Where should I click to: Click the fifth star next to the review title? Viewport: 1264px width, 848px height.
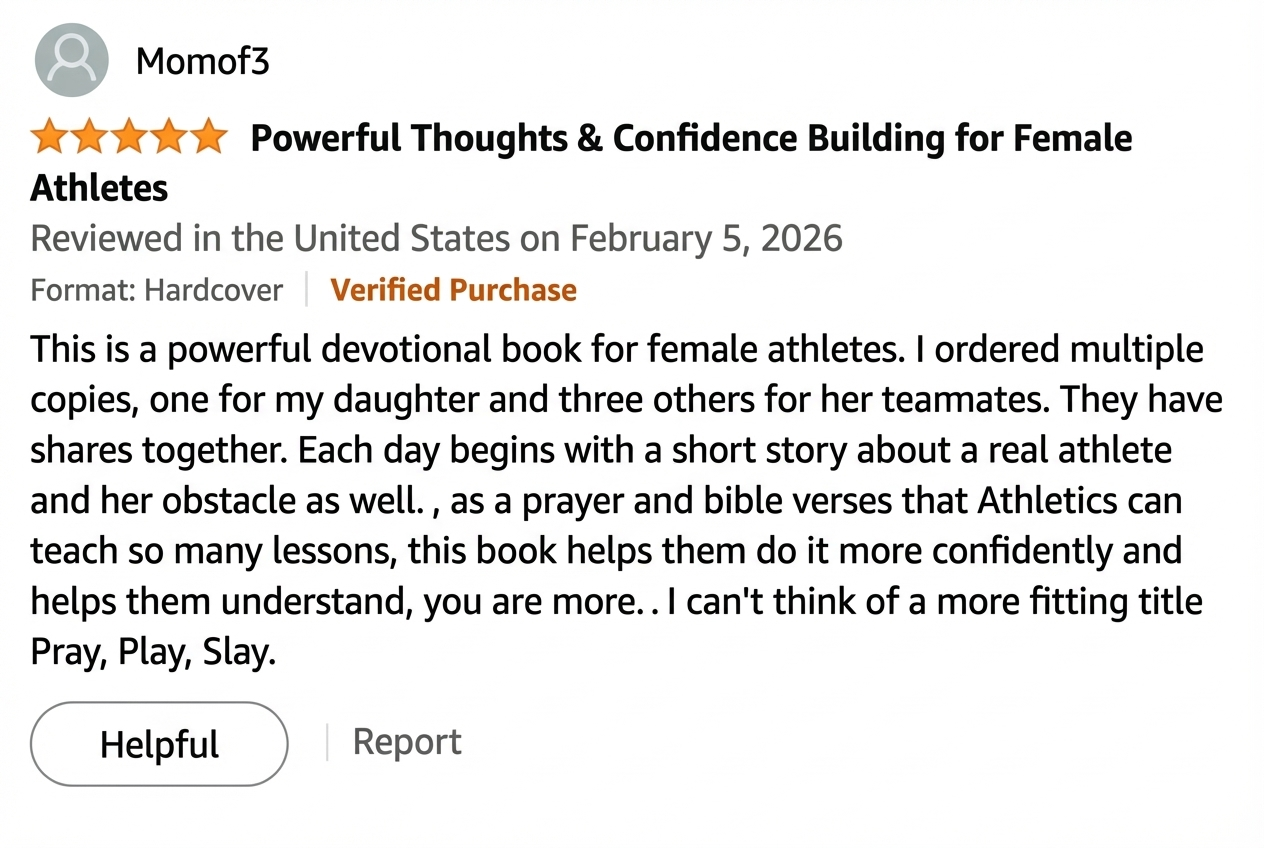point(209,136)
